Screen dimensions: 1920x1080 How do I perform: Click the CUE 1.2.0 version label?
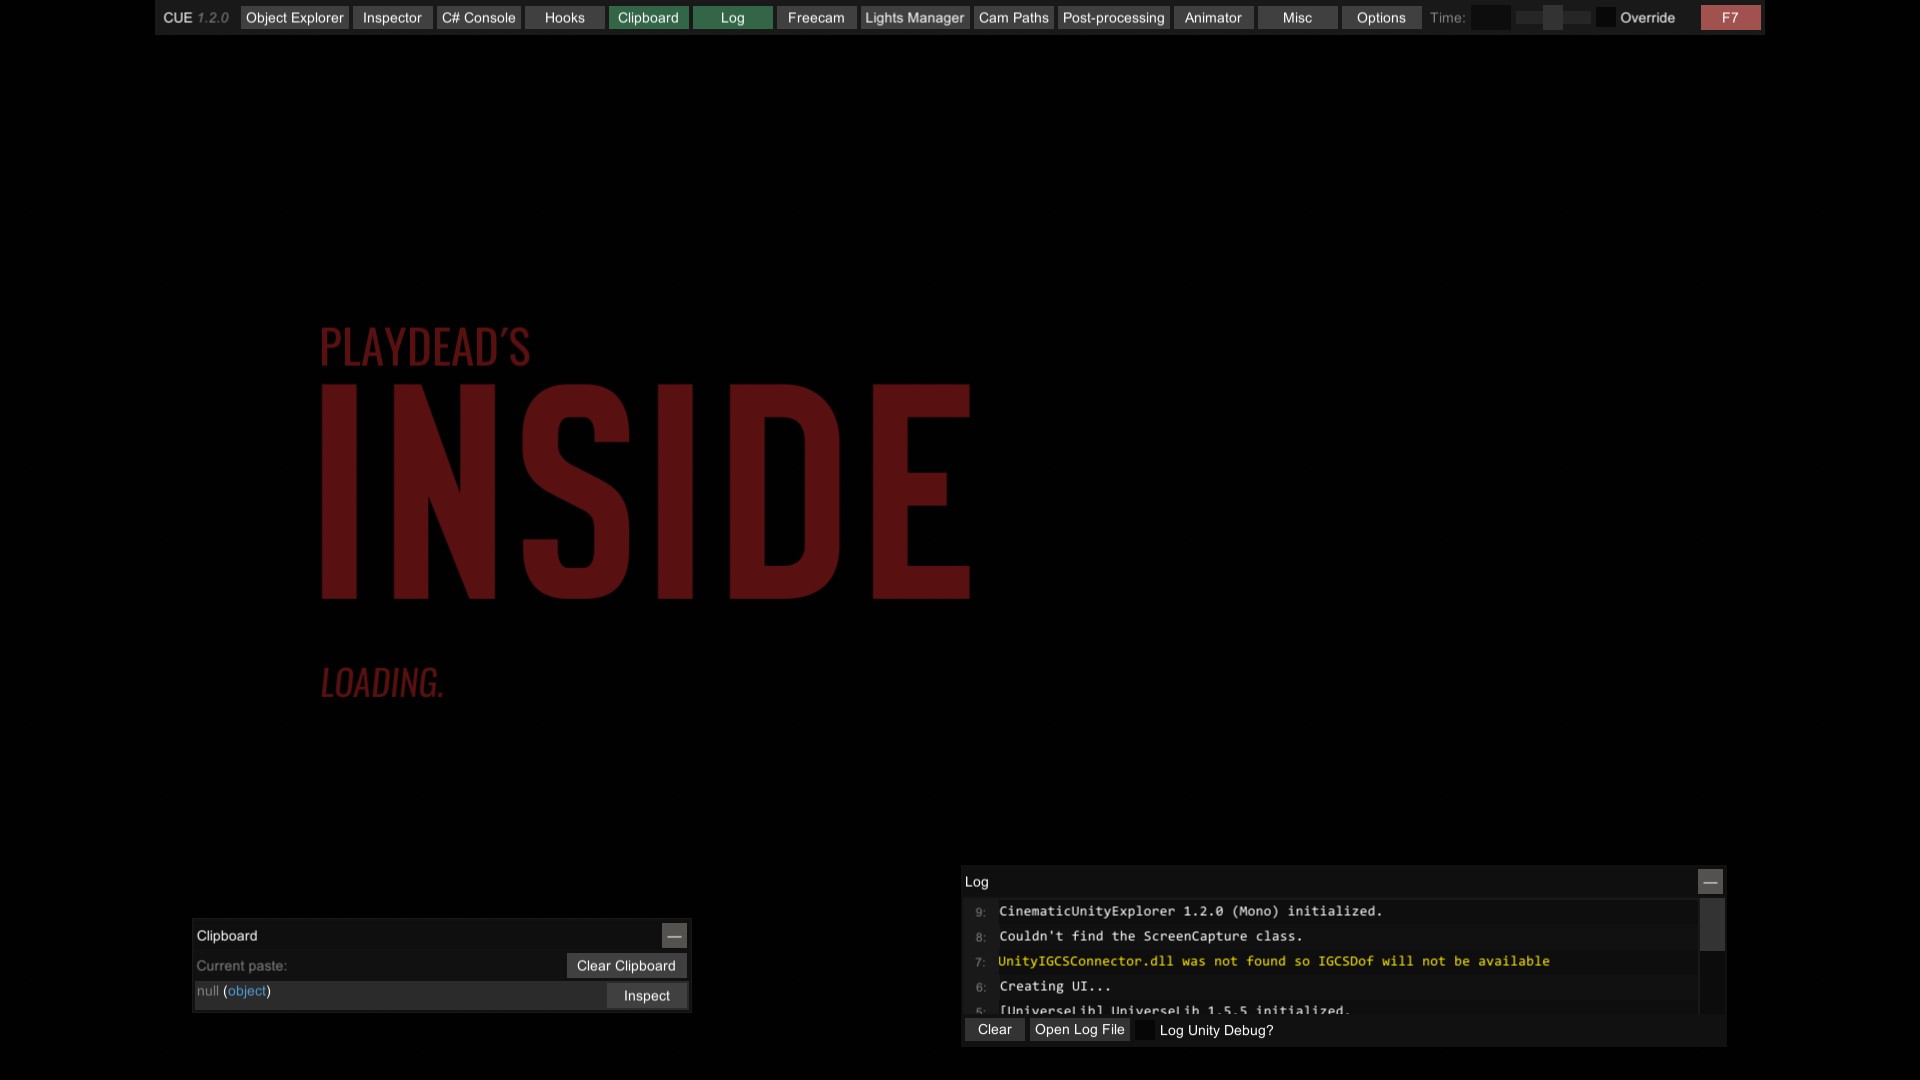coord(196,18)
